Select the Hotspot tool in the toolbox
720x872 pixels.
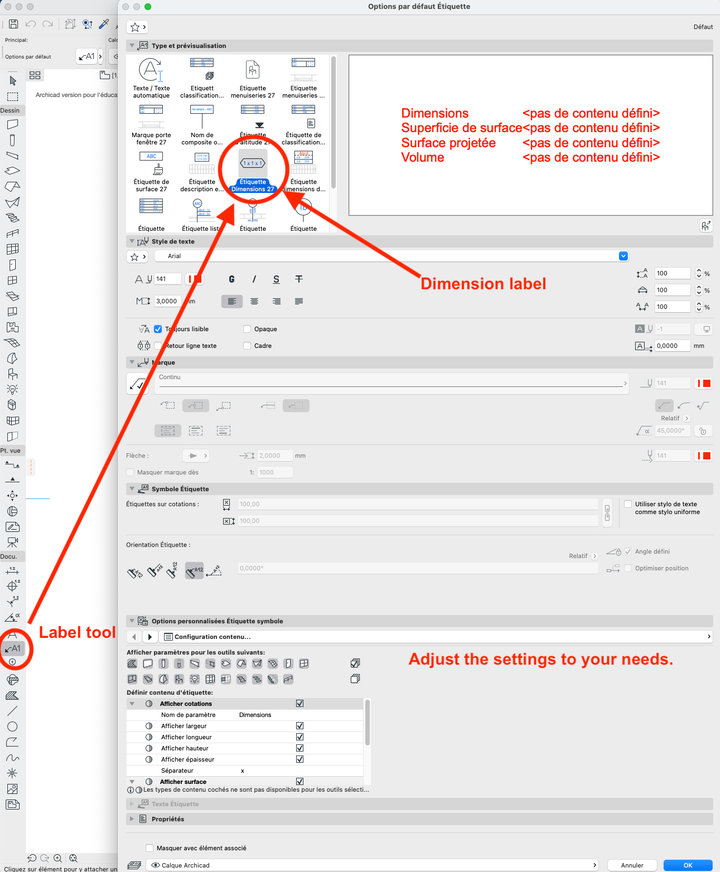click(12, 773)
